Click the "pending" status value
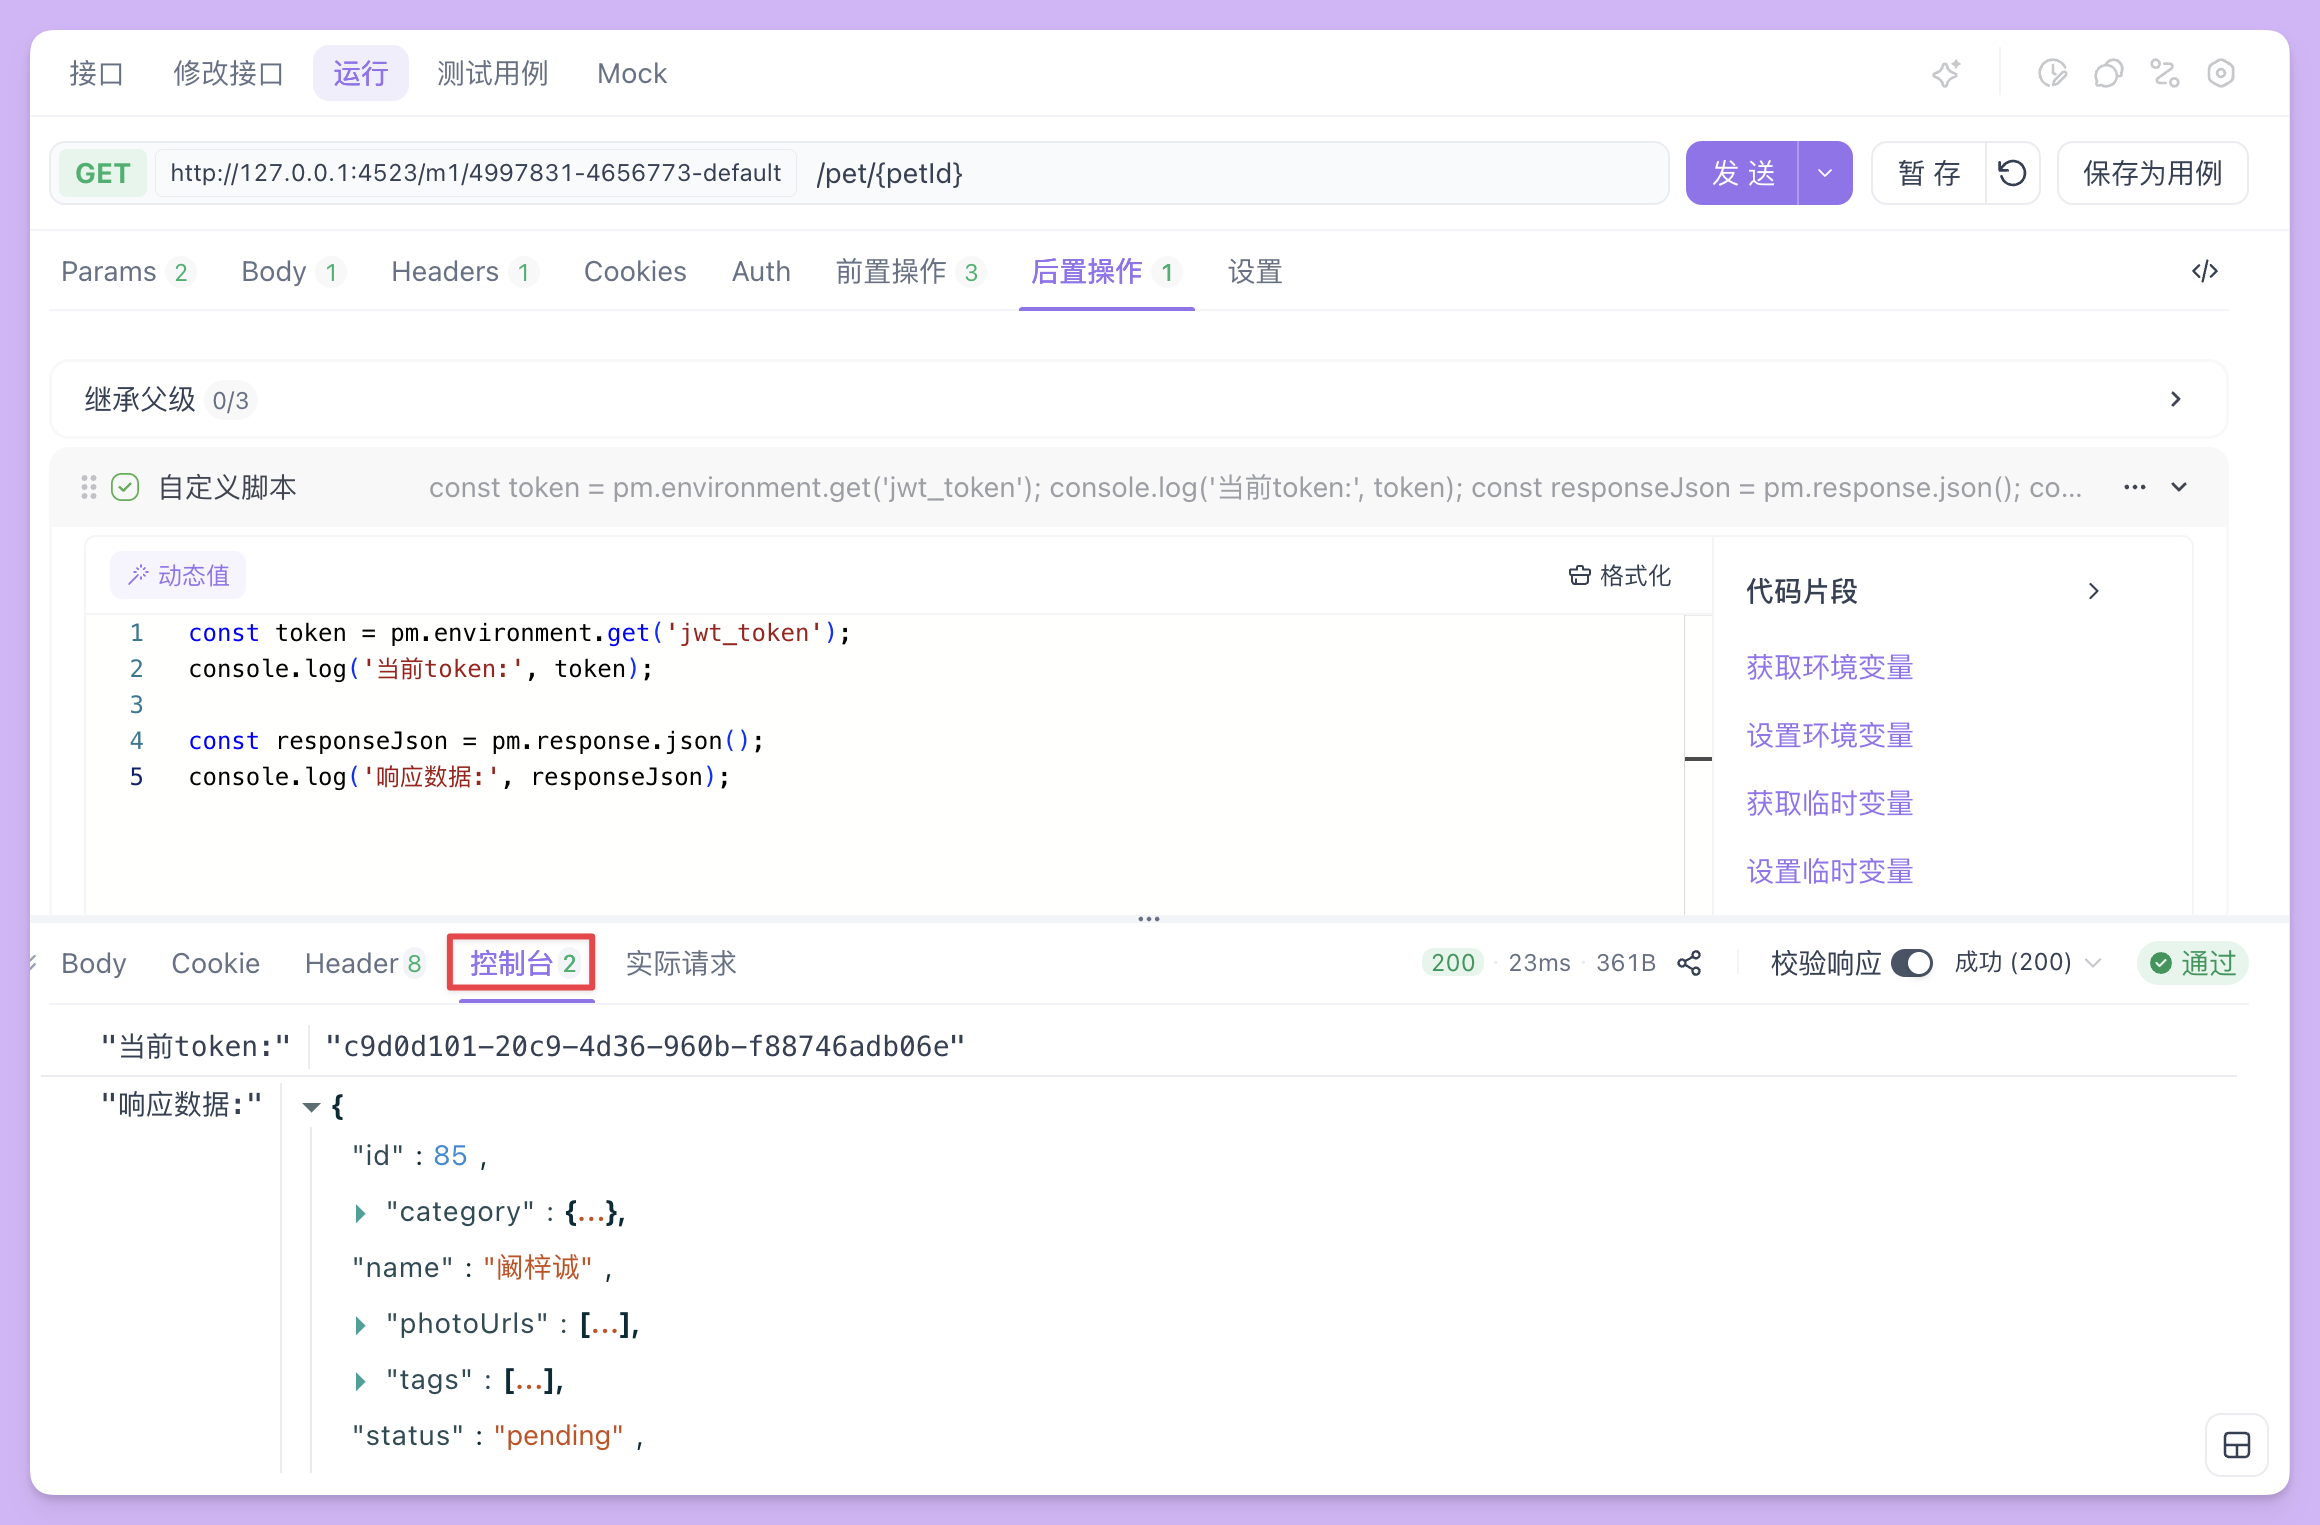This screenshot has width=2320, height=1525. coord(559,1436)
